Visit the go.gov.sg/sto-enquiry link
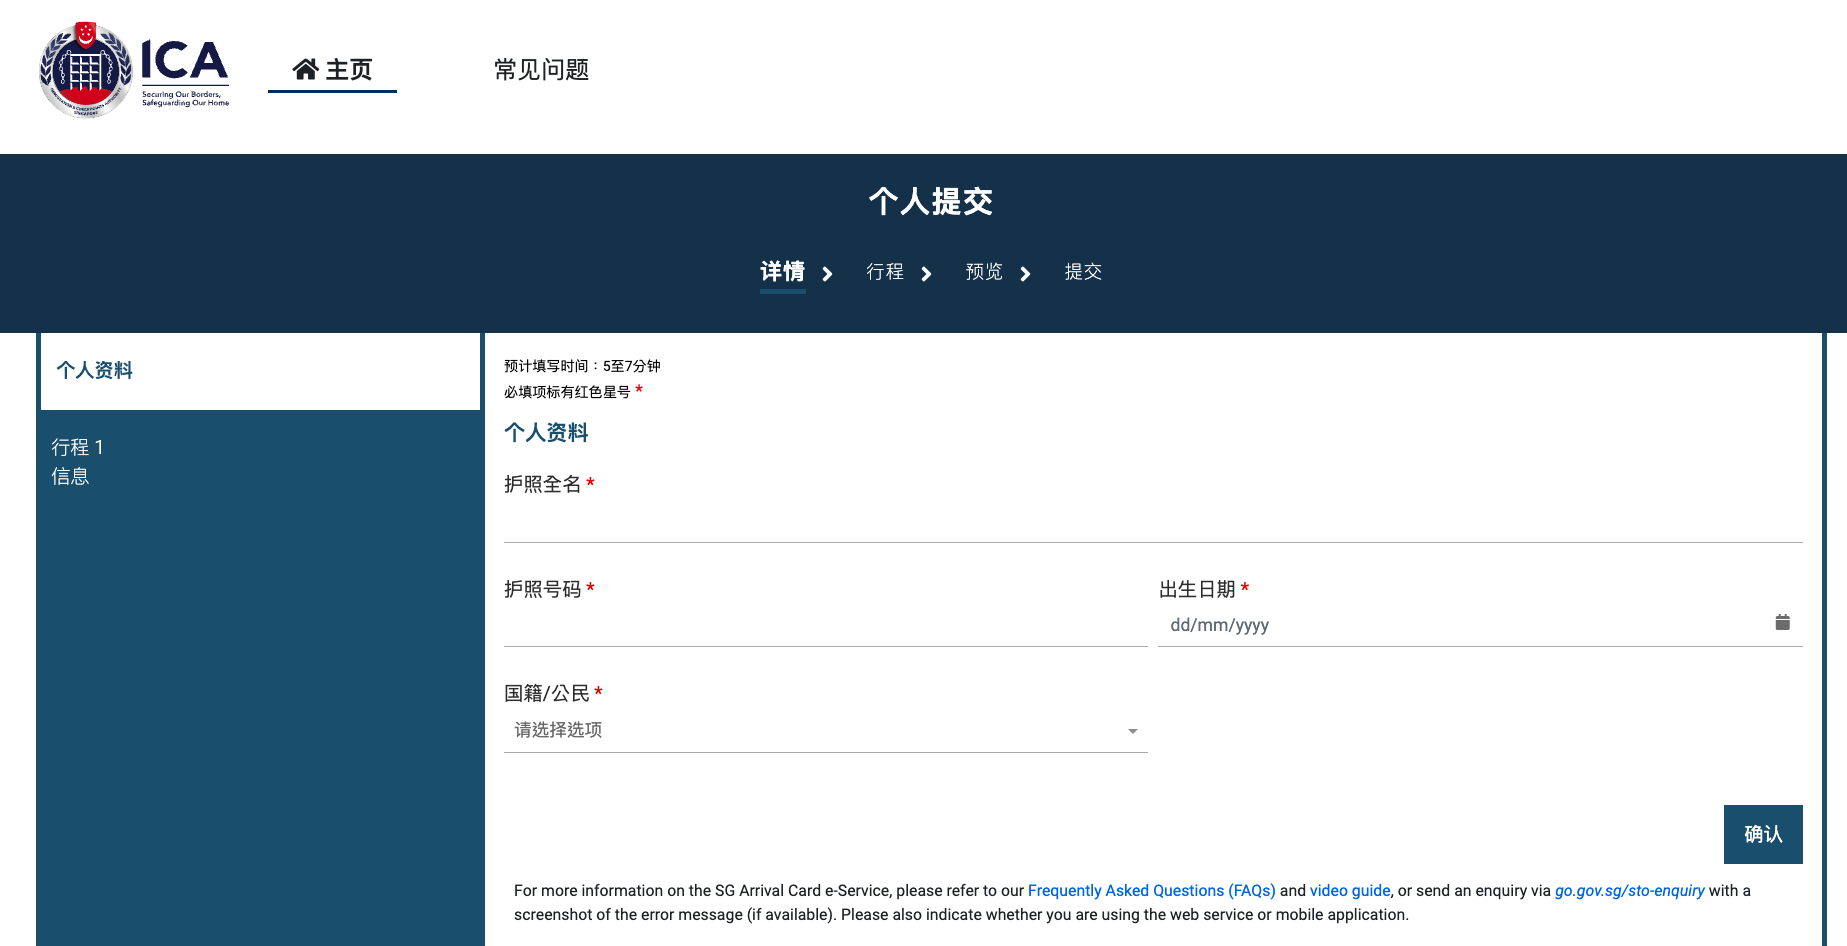The height and width of the screenshot is (946, 1847). (x=1629, y=890)
